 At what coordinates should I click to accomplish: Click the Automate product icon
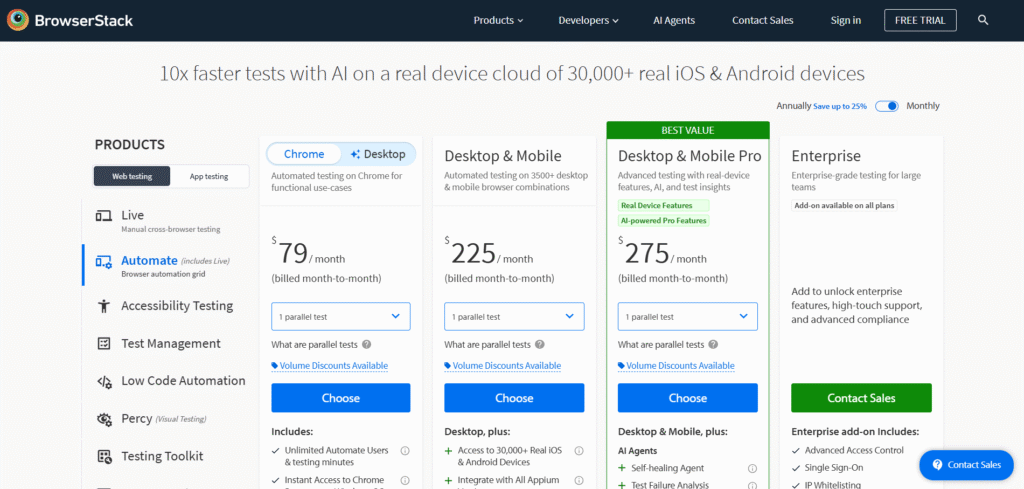(x=103, y=262)
